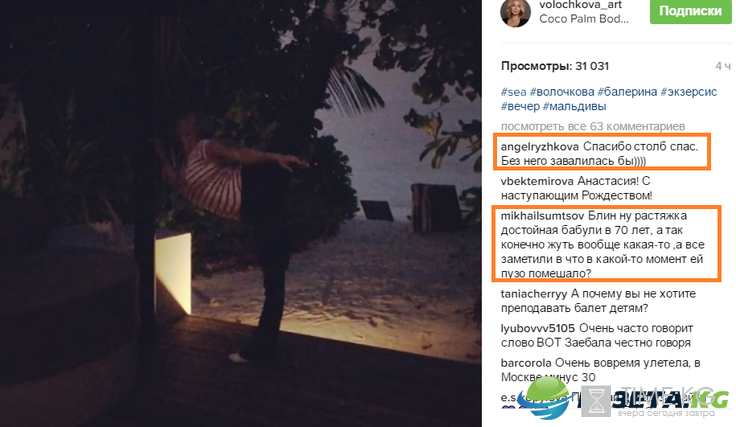Click the green Подписки button

[690, 11]
